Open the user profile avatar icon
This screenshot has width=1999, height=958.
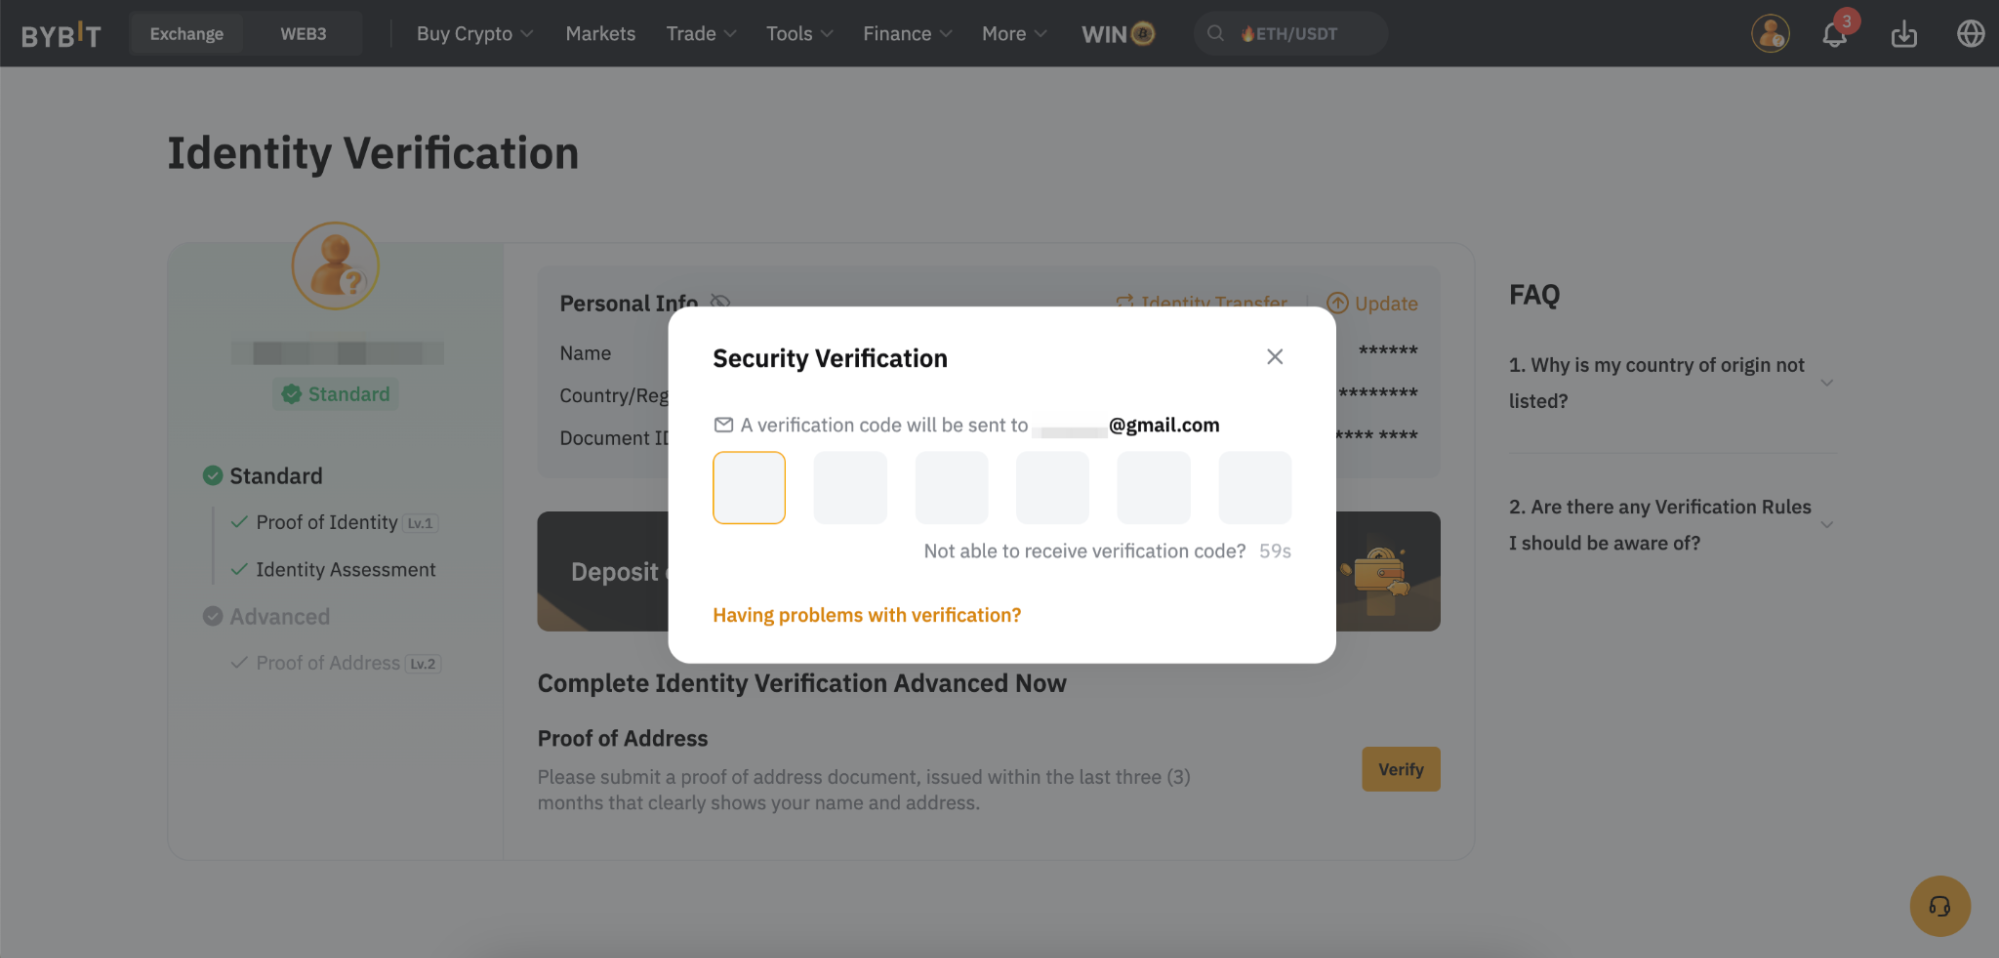coord(1769,34)
